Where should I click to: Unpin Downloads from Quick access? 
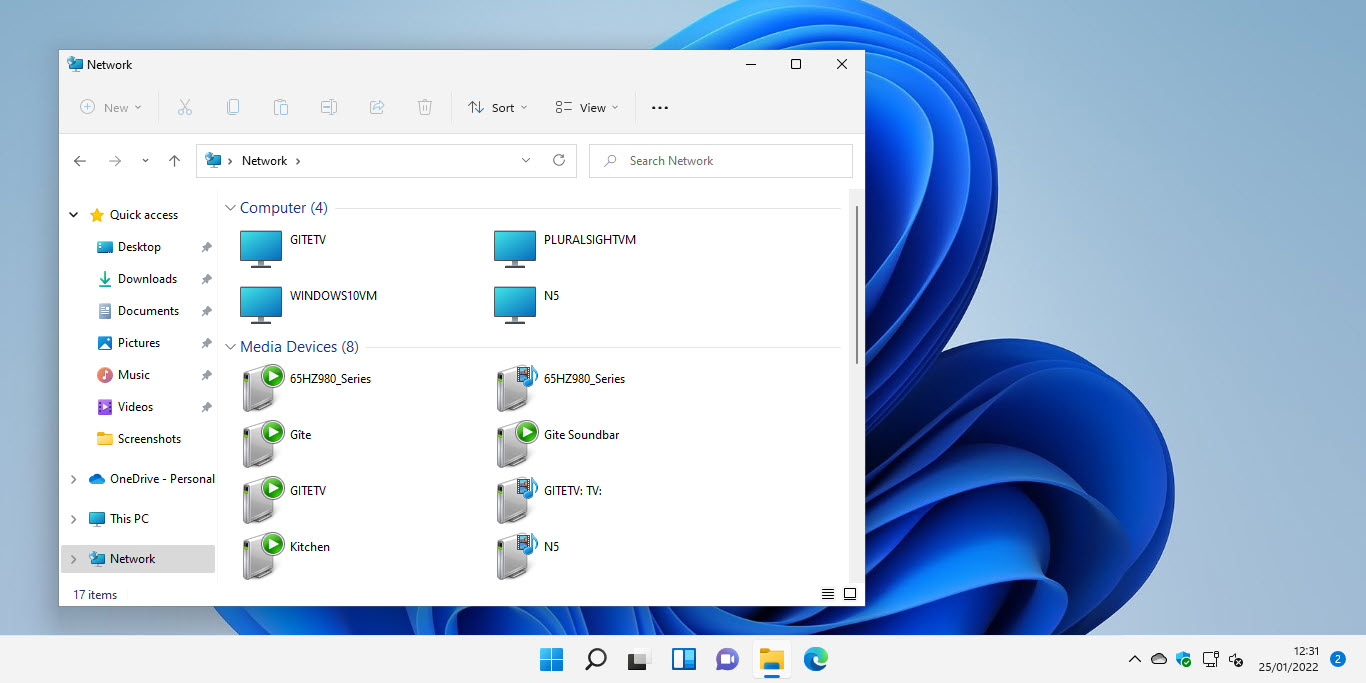click(x=208, y=278)
